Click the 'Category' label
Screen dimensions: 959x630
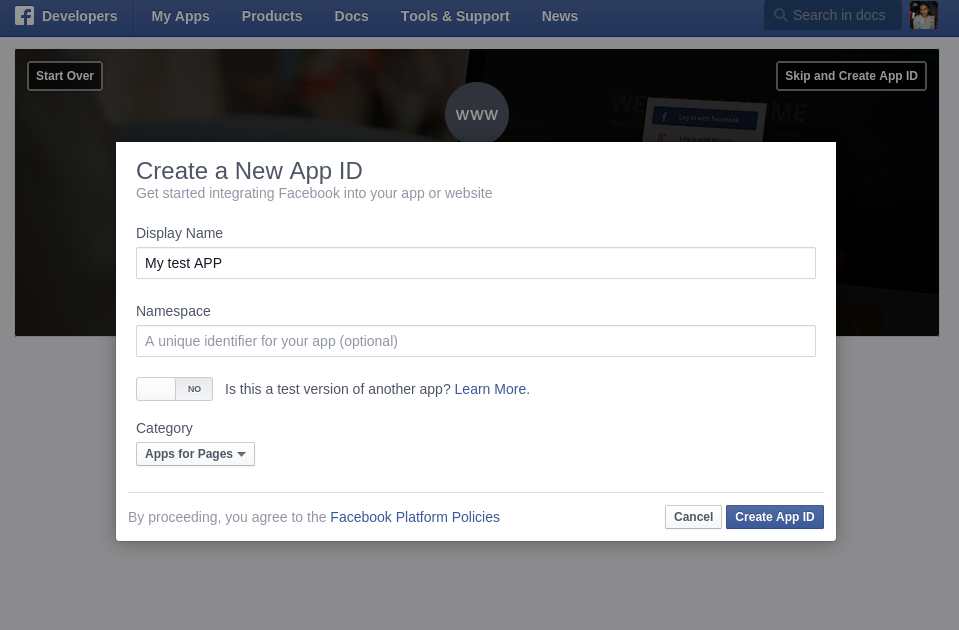pyautogui.click(x=164, y=428)
